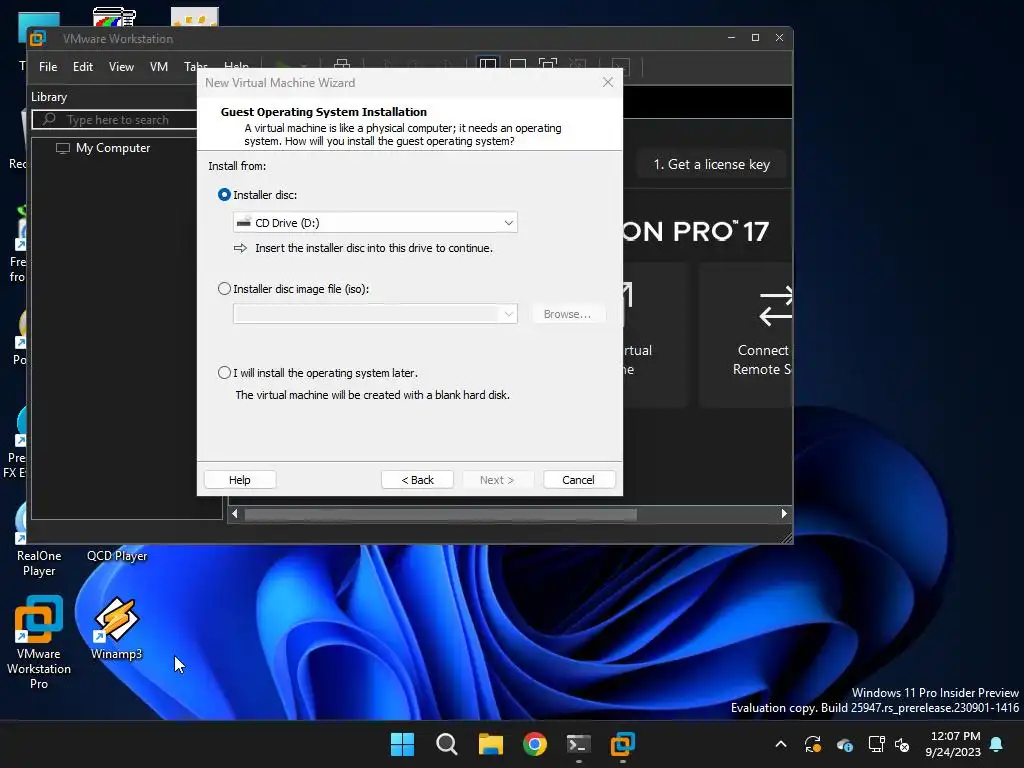The image size is (1024, 768).
Task: Open the Windows Start menu
Action: point(402,744)
